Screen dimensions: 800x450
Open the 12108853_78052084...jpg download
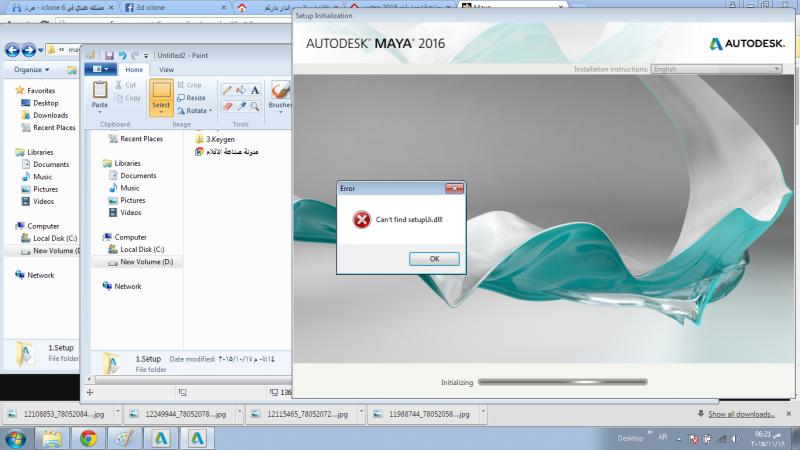click(58, 414)
